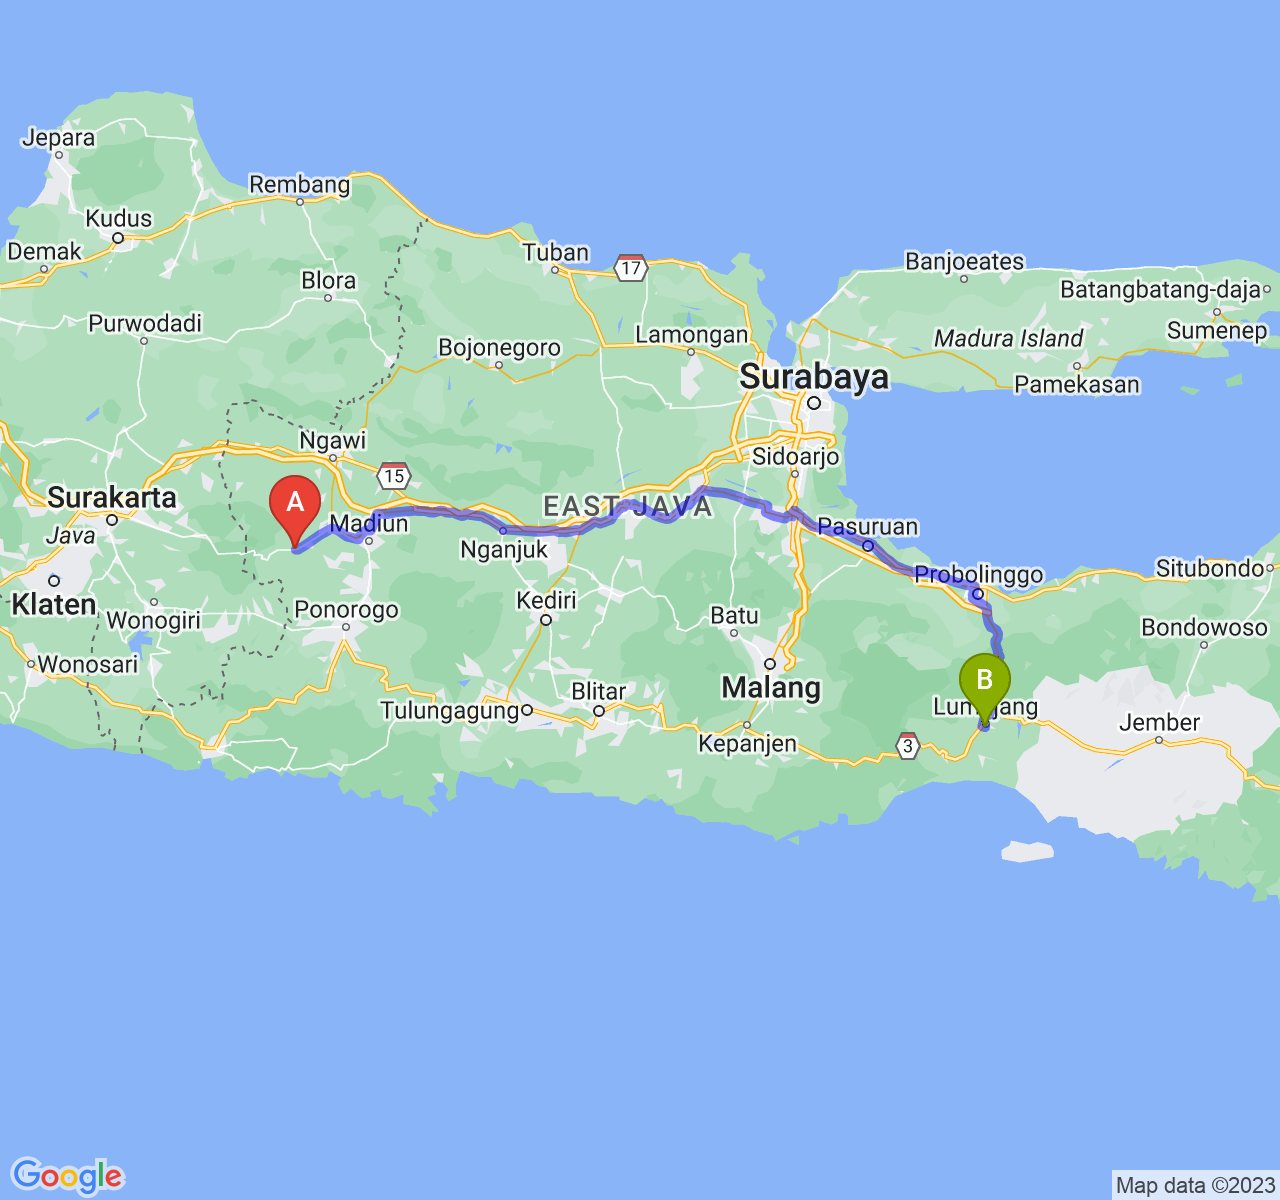Click the Surakarta city label
This screenshot has width=1280, height=1200.
(x=112, y=497)
